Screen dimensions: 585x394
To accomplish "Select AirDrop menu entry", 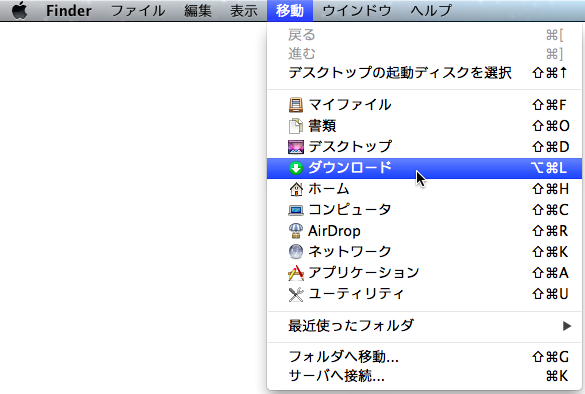I will point(425,231).
